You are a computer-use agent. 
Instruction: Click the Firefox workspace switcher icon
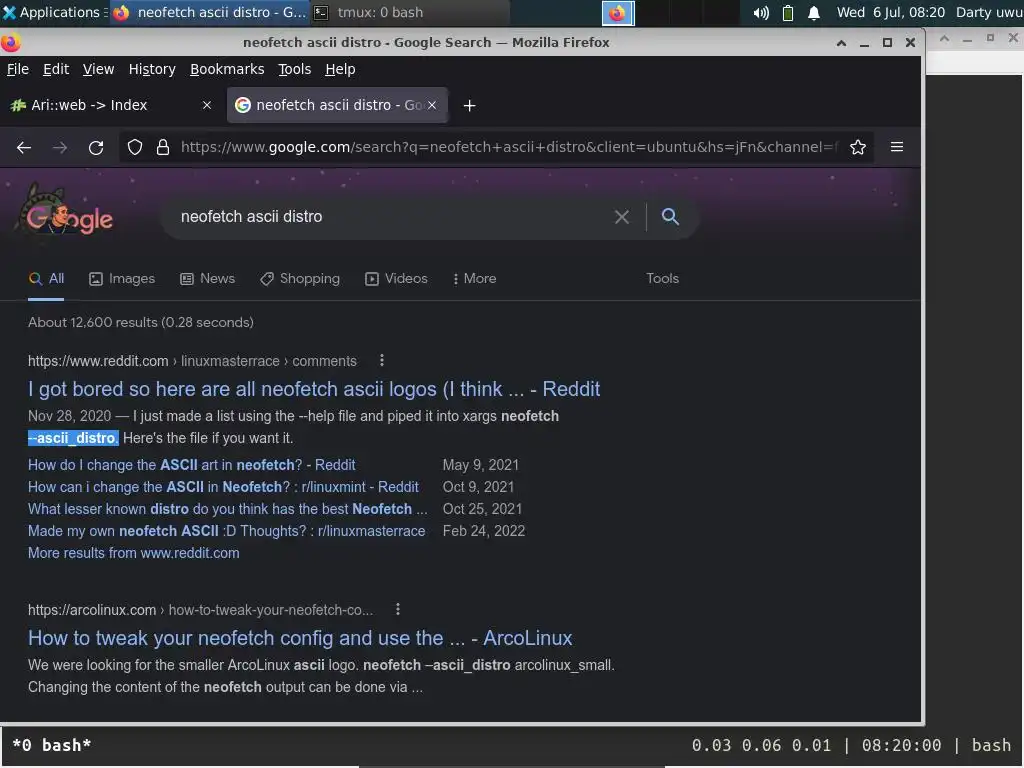coord(617,13)
